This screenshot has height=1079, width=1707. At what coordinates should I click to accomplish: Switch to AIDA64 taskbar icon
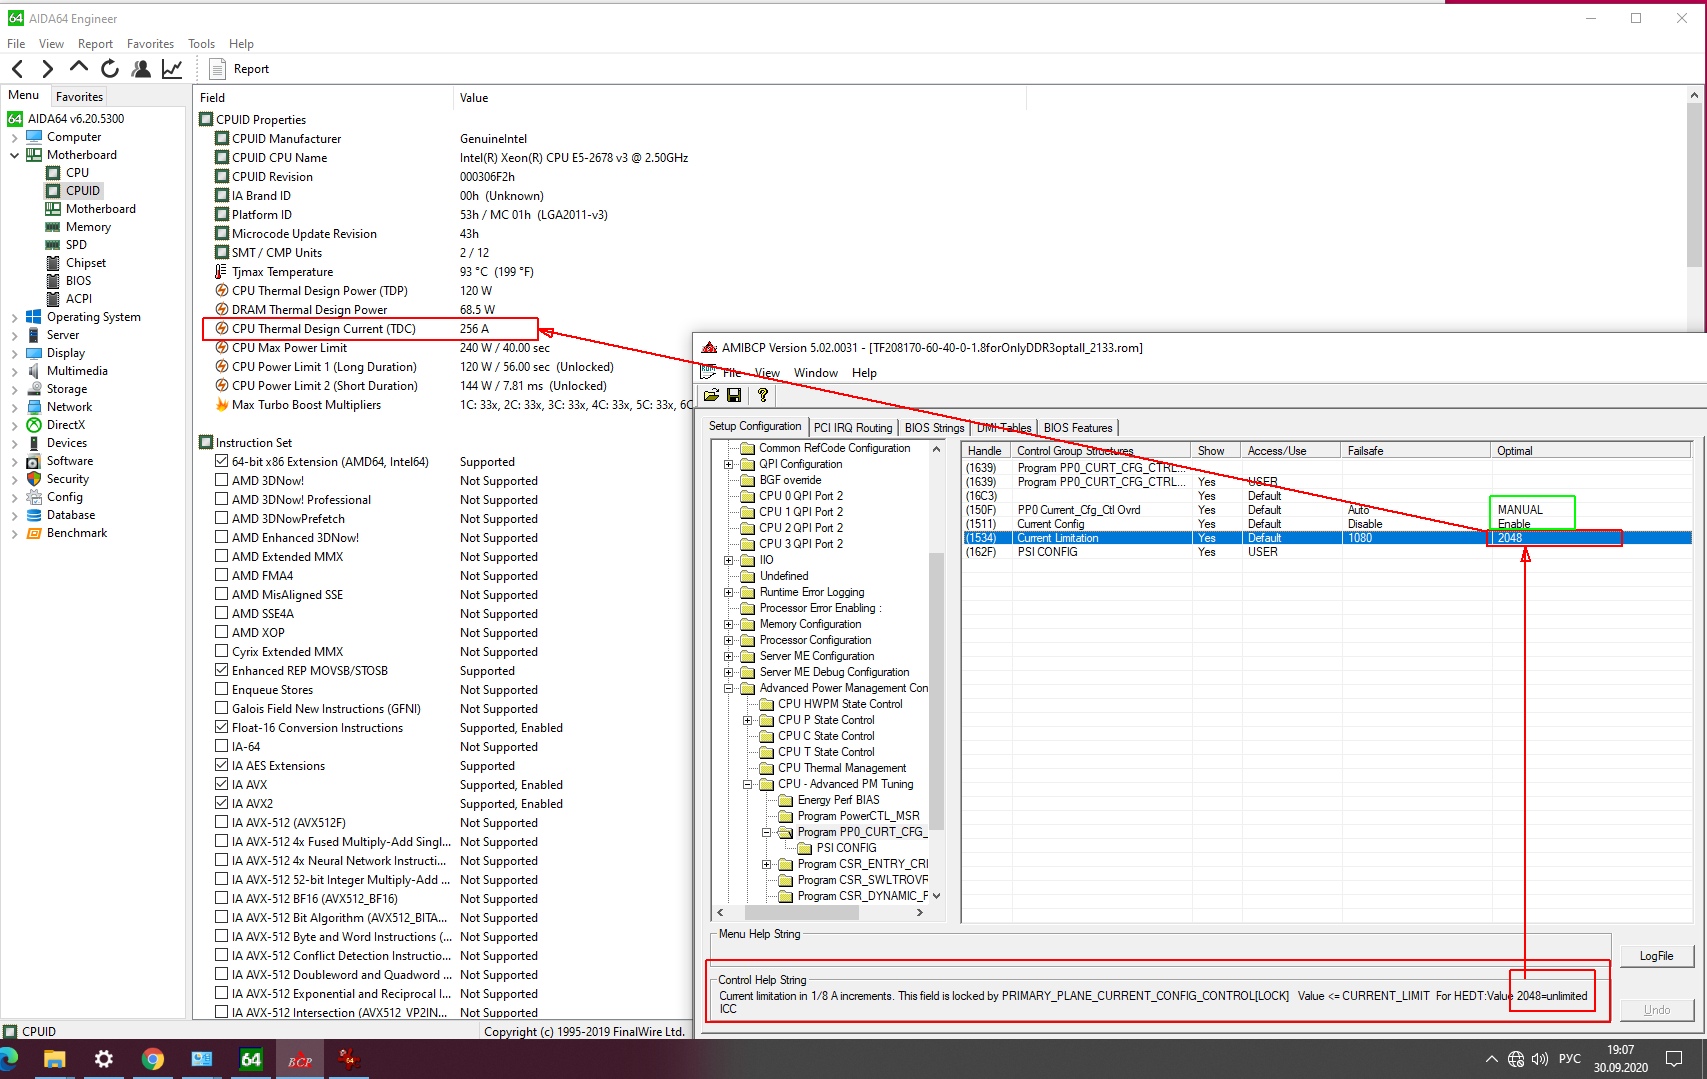[251, 1059]
